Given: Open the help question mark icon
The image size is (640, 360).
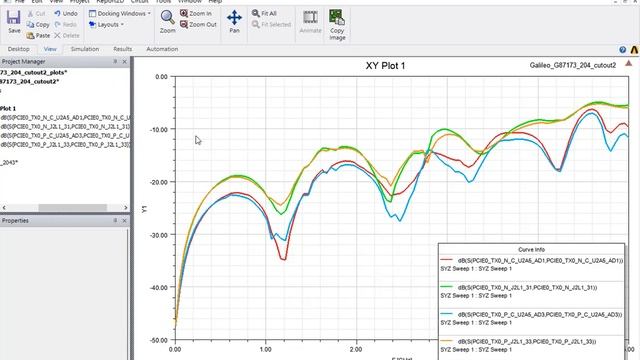Looking at the screenshot, I should [622, 50].
